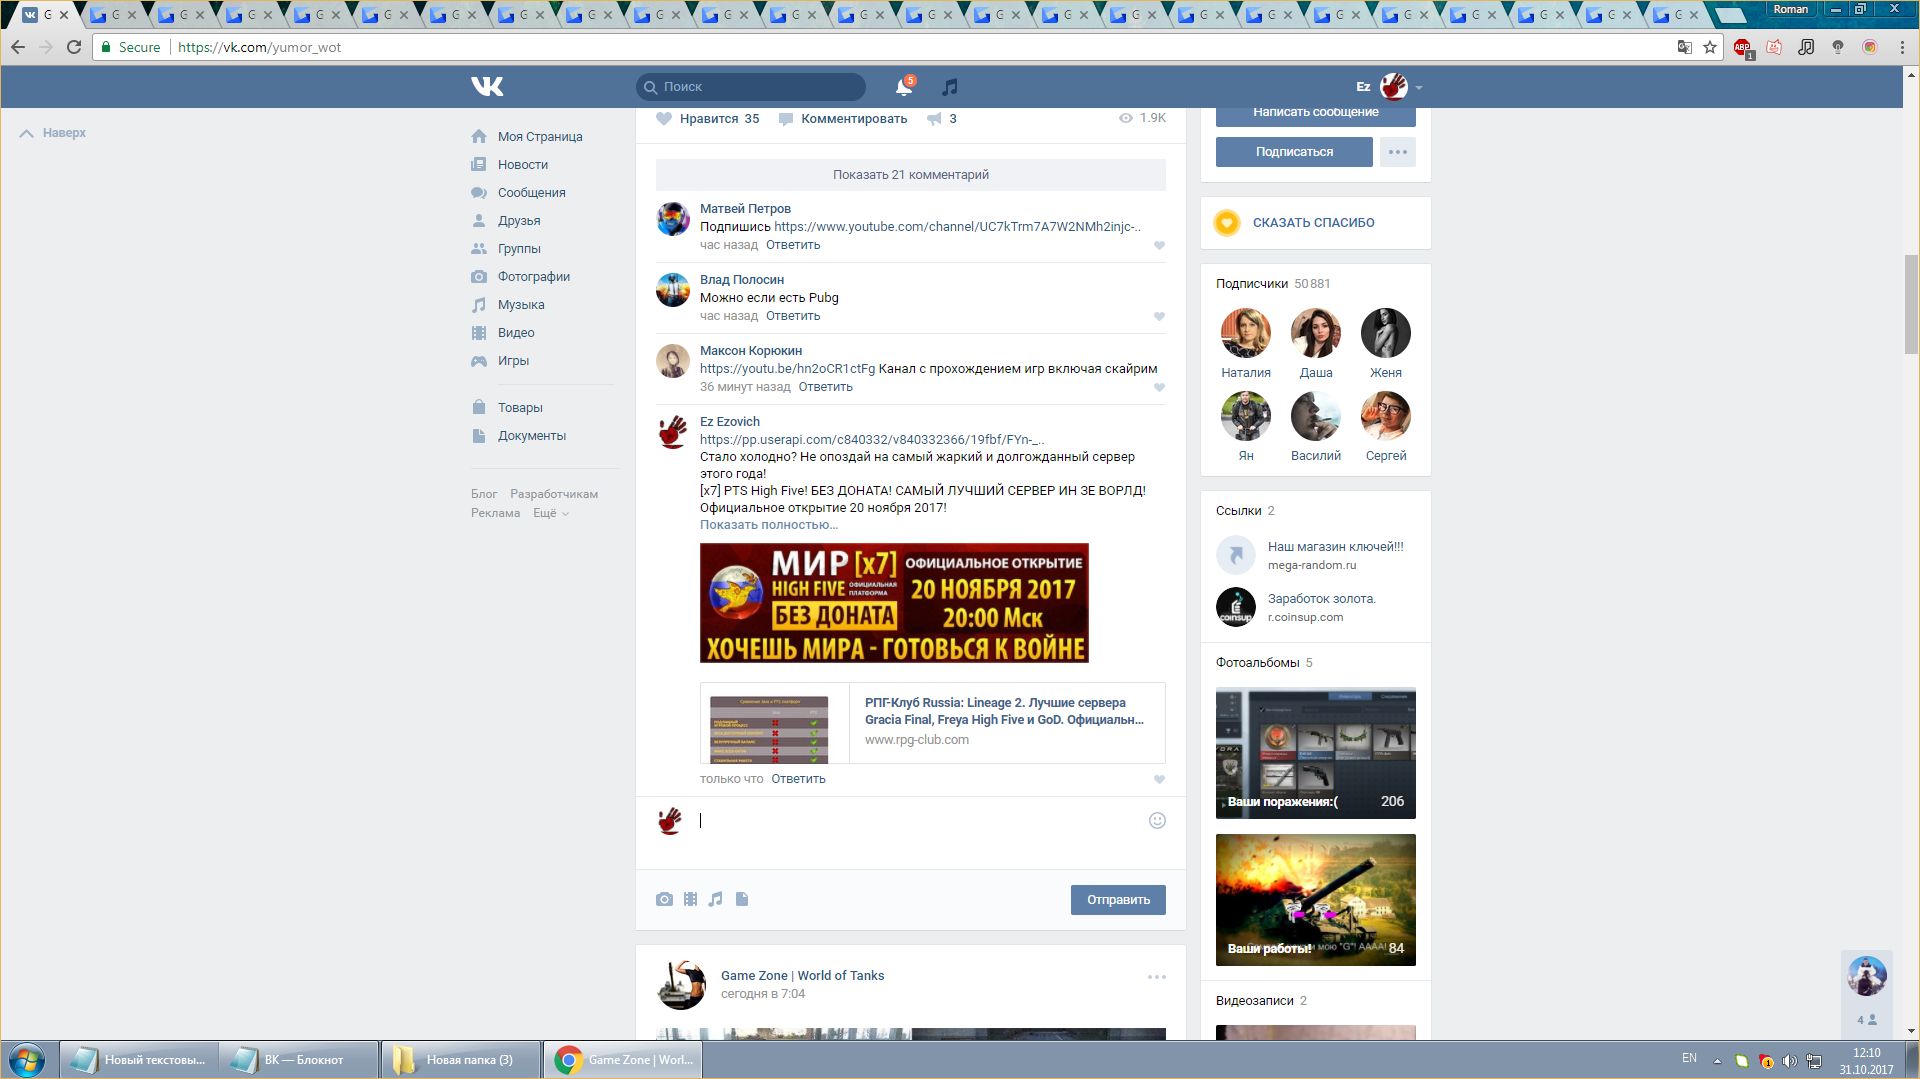Expand the Ещё menu in left footer
This screenshot has height=1079, width=1920.
coord(551,513)
